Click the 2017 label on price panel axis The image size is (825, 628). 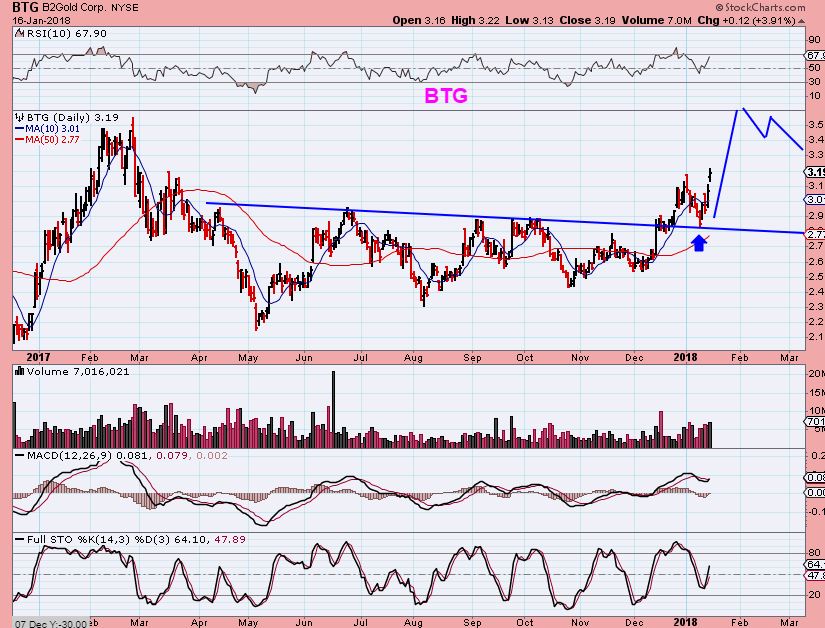pyautogui.click(x=38, y=358)
